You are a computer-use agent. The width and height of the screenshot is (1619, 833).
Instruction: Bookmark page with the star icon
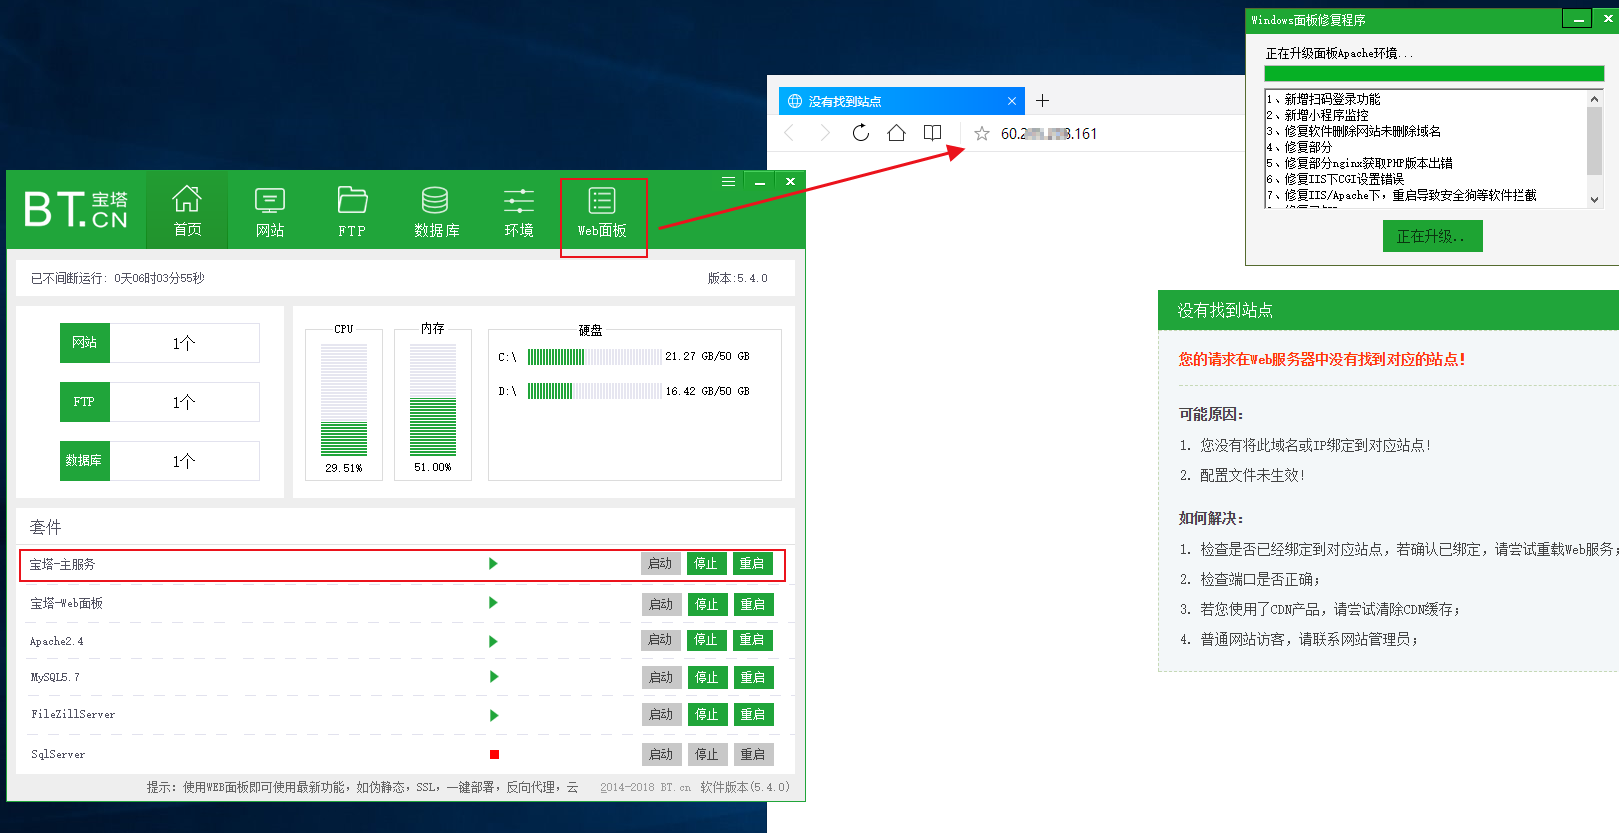pos(981,134)
